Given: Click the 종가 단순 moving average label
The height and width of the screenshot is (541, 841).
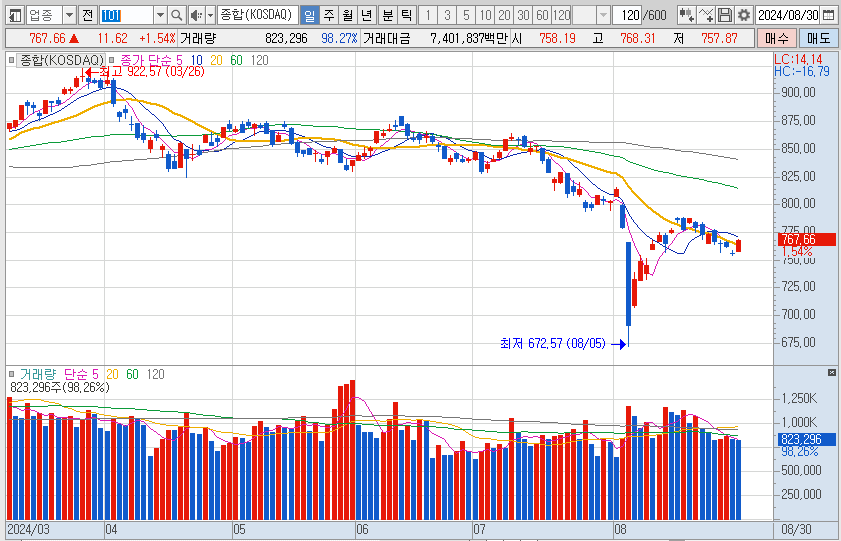Looking at the screenshot, I should (144, 60).
